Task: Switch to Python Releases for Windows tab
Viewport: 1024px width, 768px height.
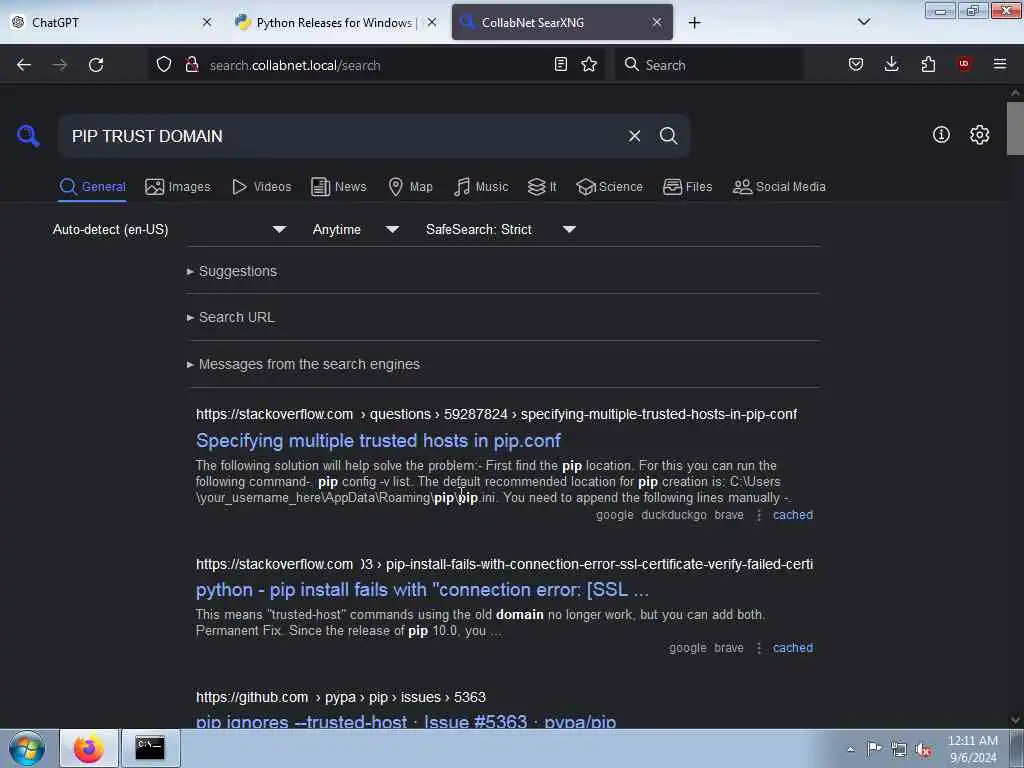Action: click(335, 22)
